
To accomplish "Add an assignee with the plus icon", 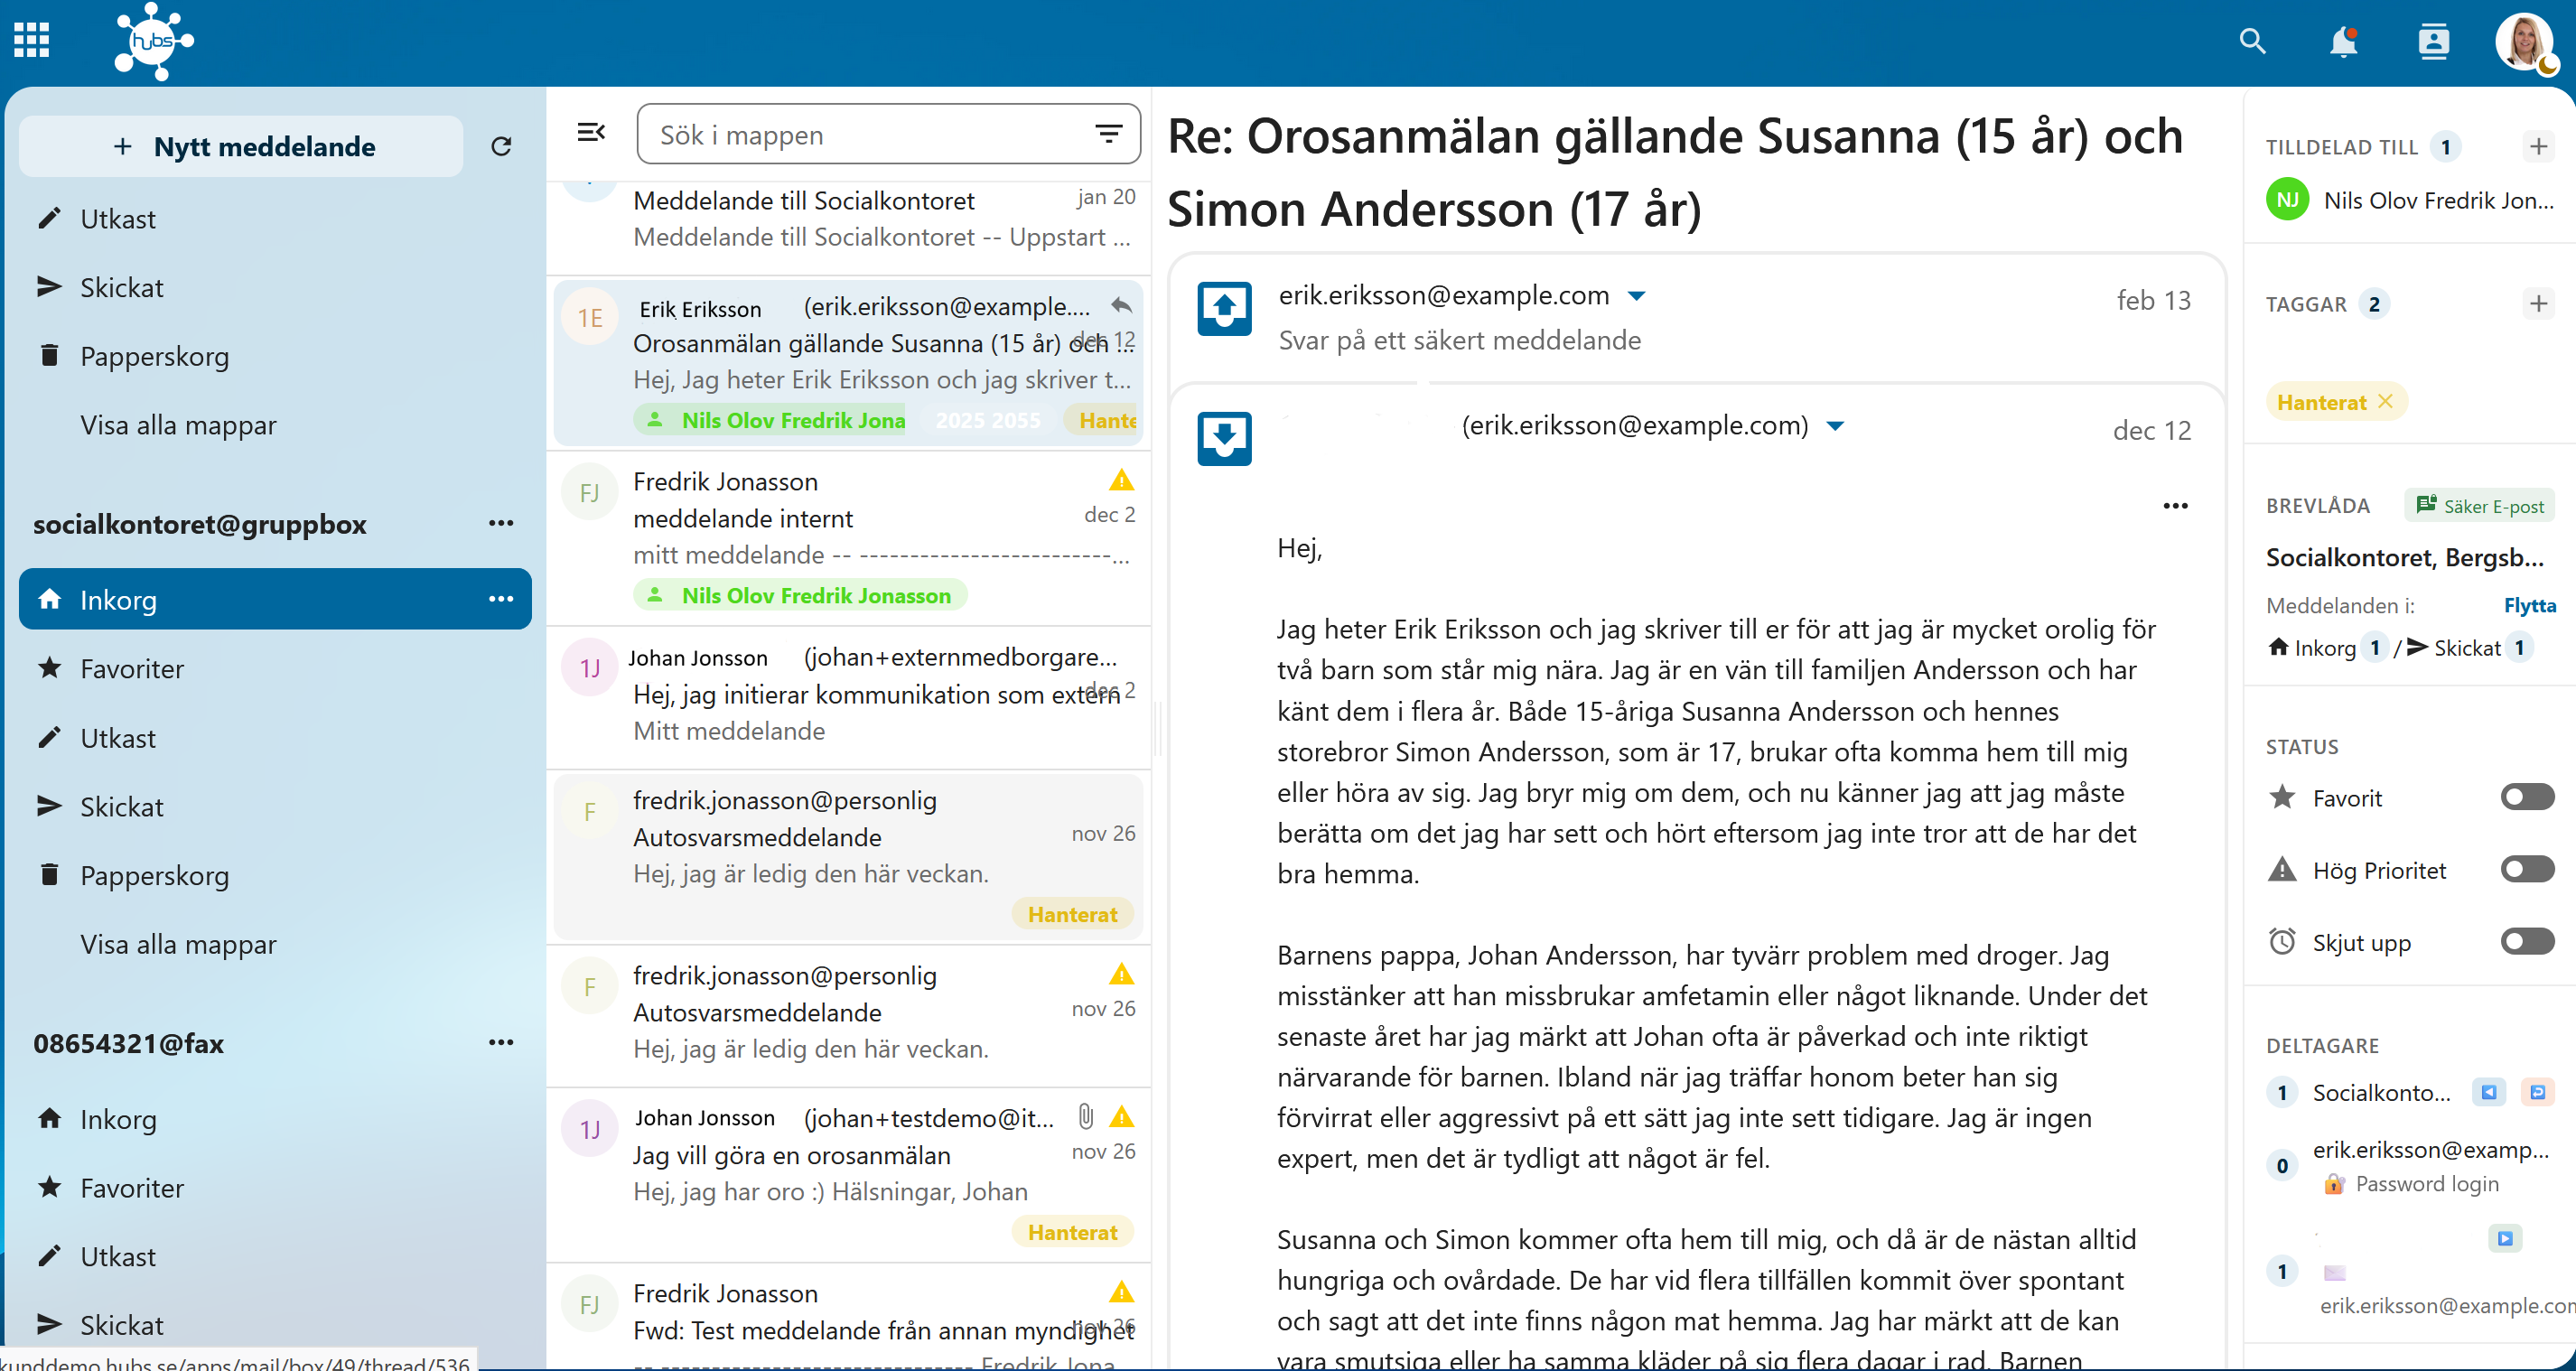I will point(2538,147).
